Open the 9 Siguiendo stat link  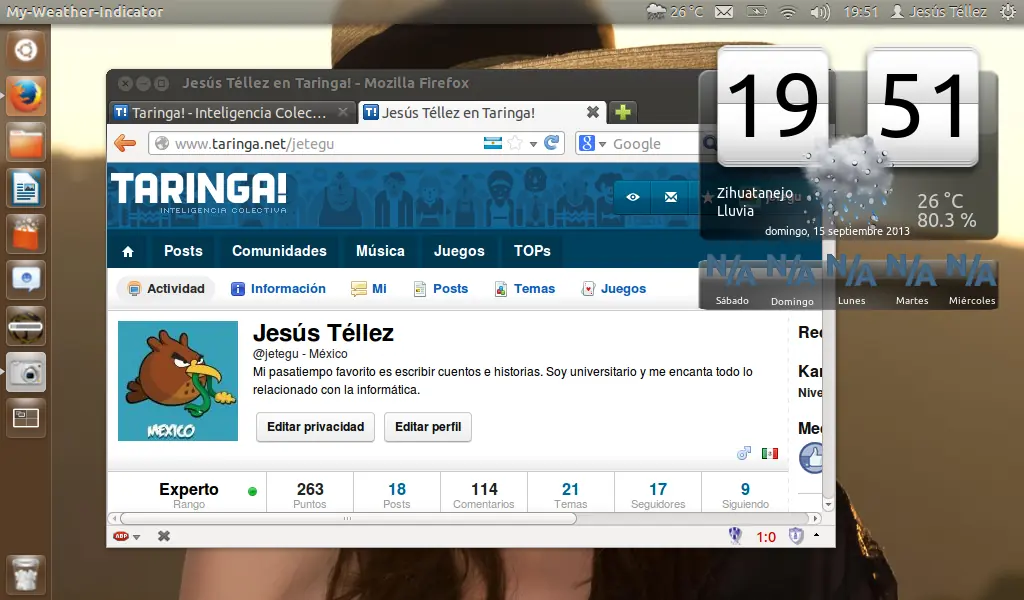tap(745, 496)
